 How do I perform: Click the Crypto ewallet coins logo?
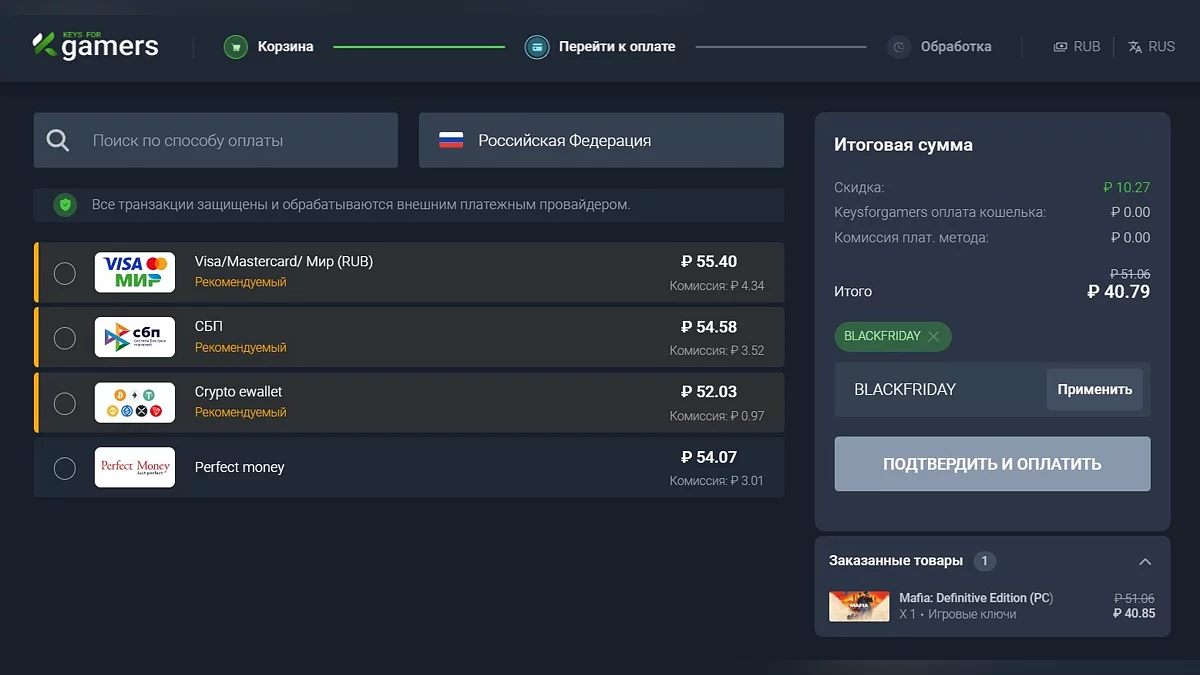(135, 402)
